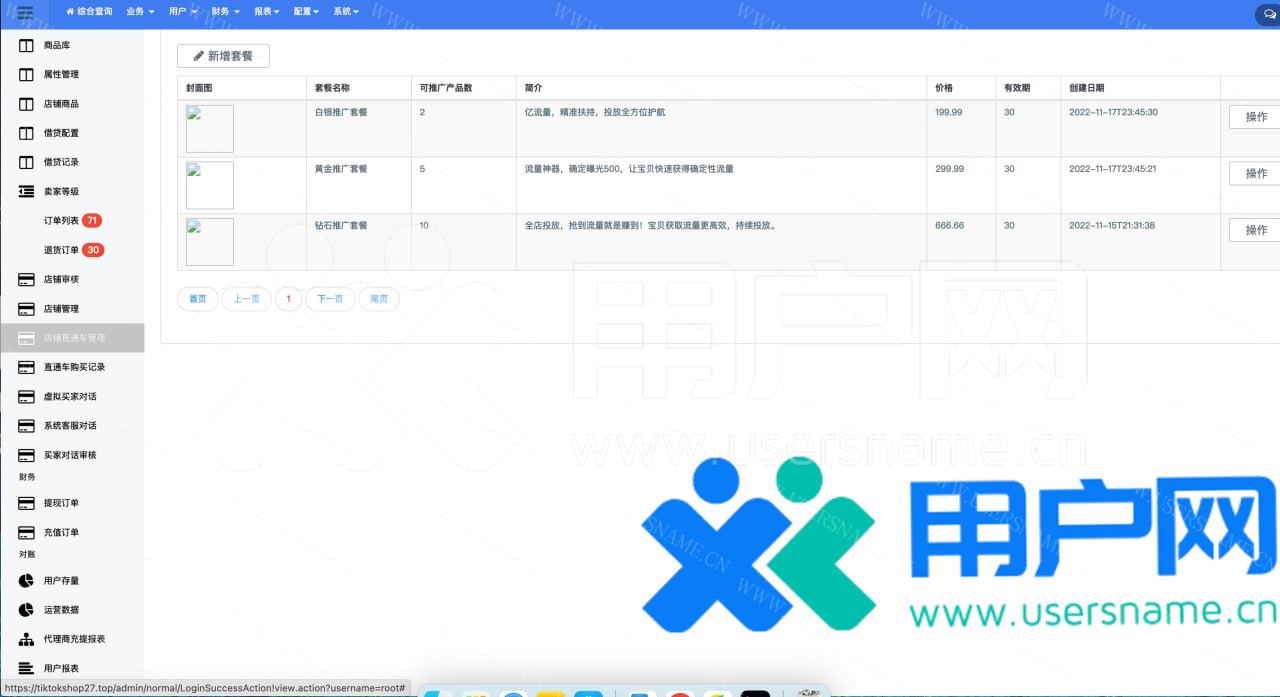Select the 卖家等级 sidebar icon
This screenshot has height=697, width=1280.
tap(26, 191)
